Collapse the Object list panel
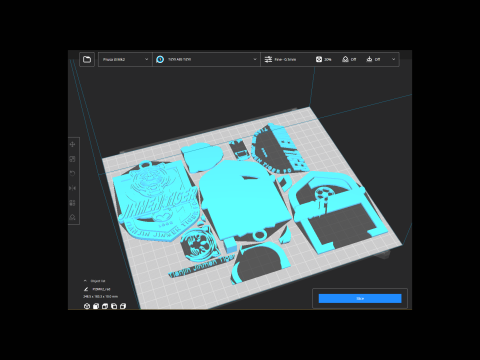 [85, 281]
